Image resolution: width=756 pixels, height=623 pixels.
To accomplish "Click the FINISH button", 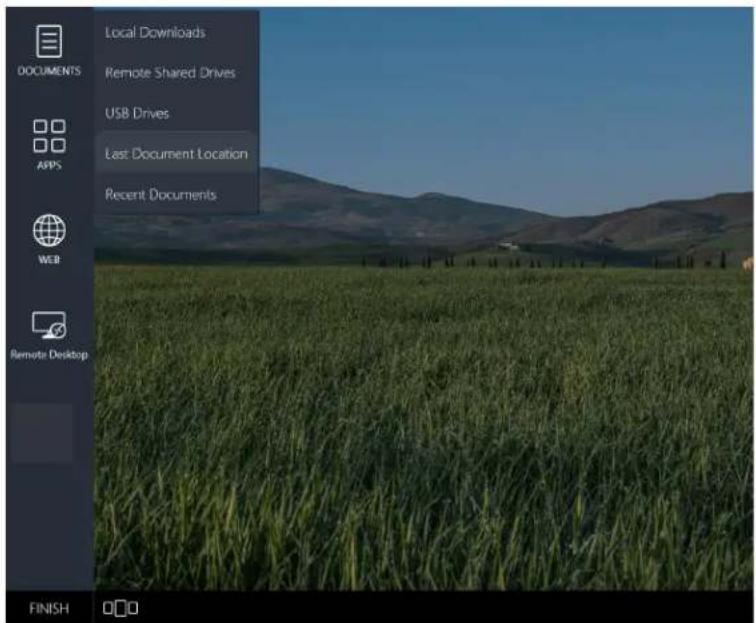I will [49, 609].
